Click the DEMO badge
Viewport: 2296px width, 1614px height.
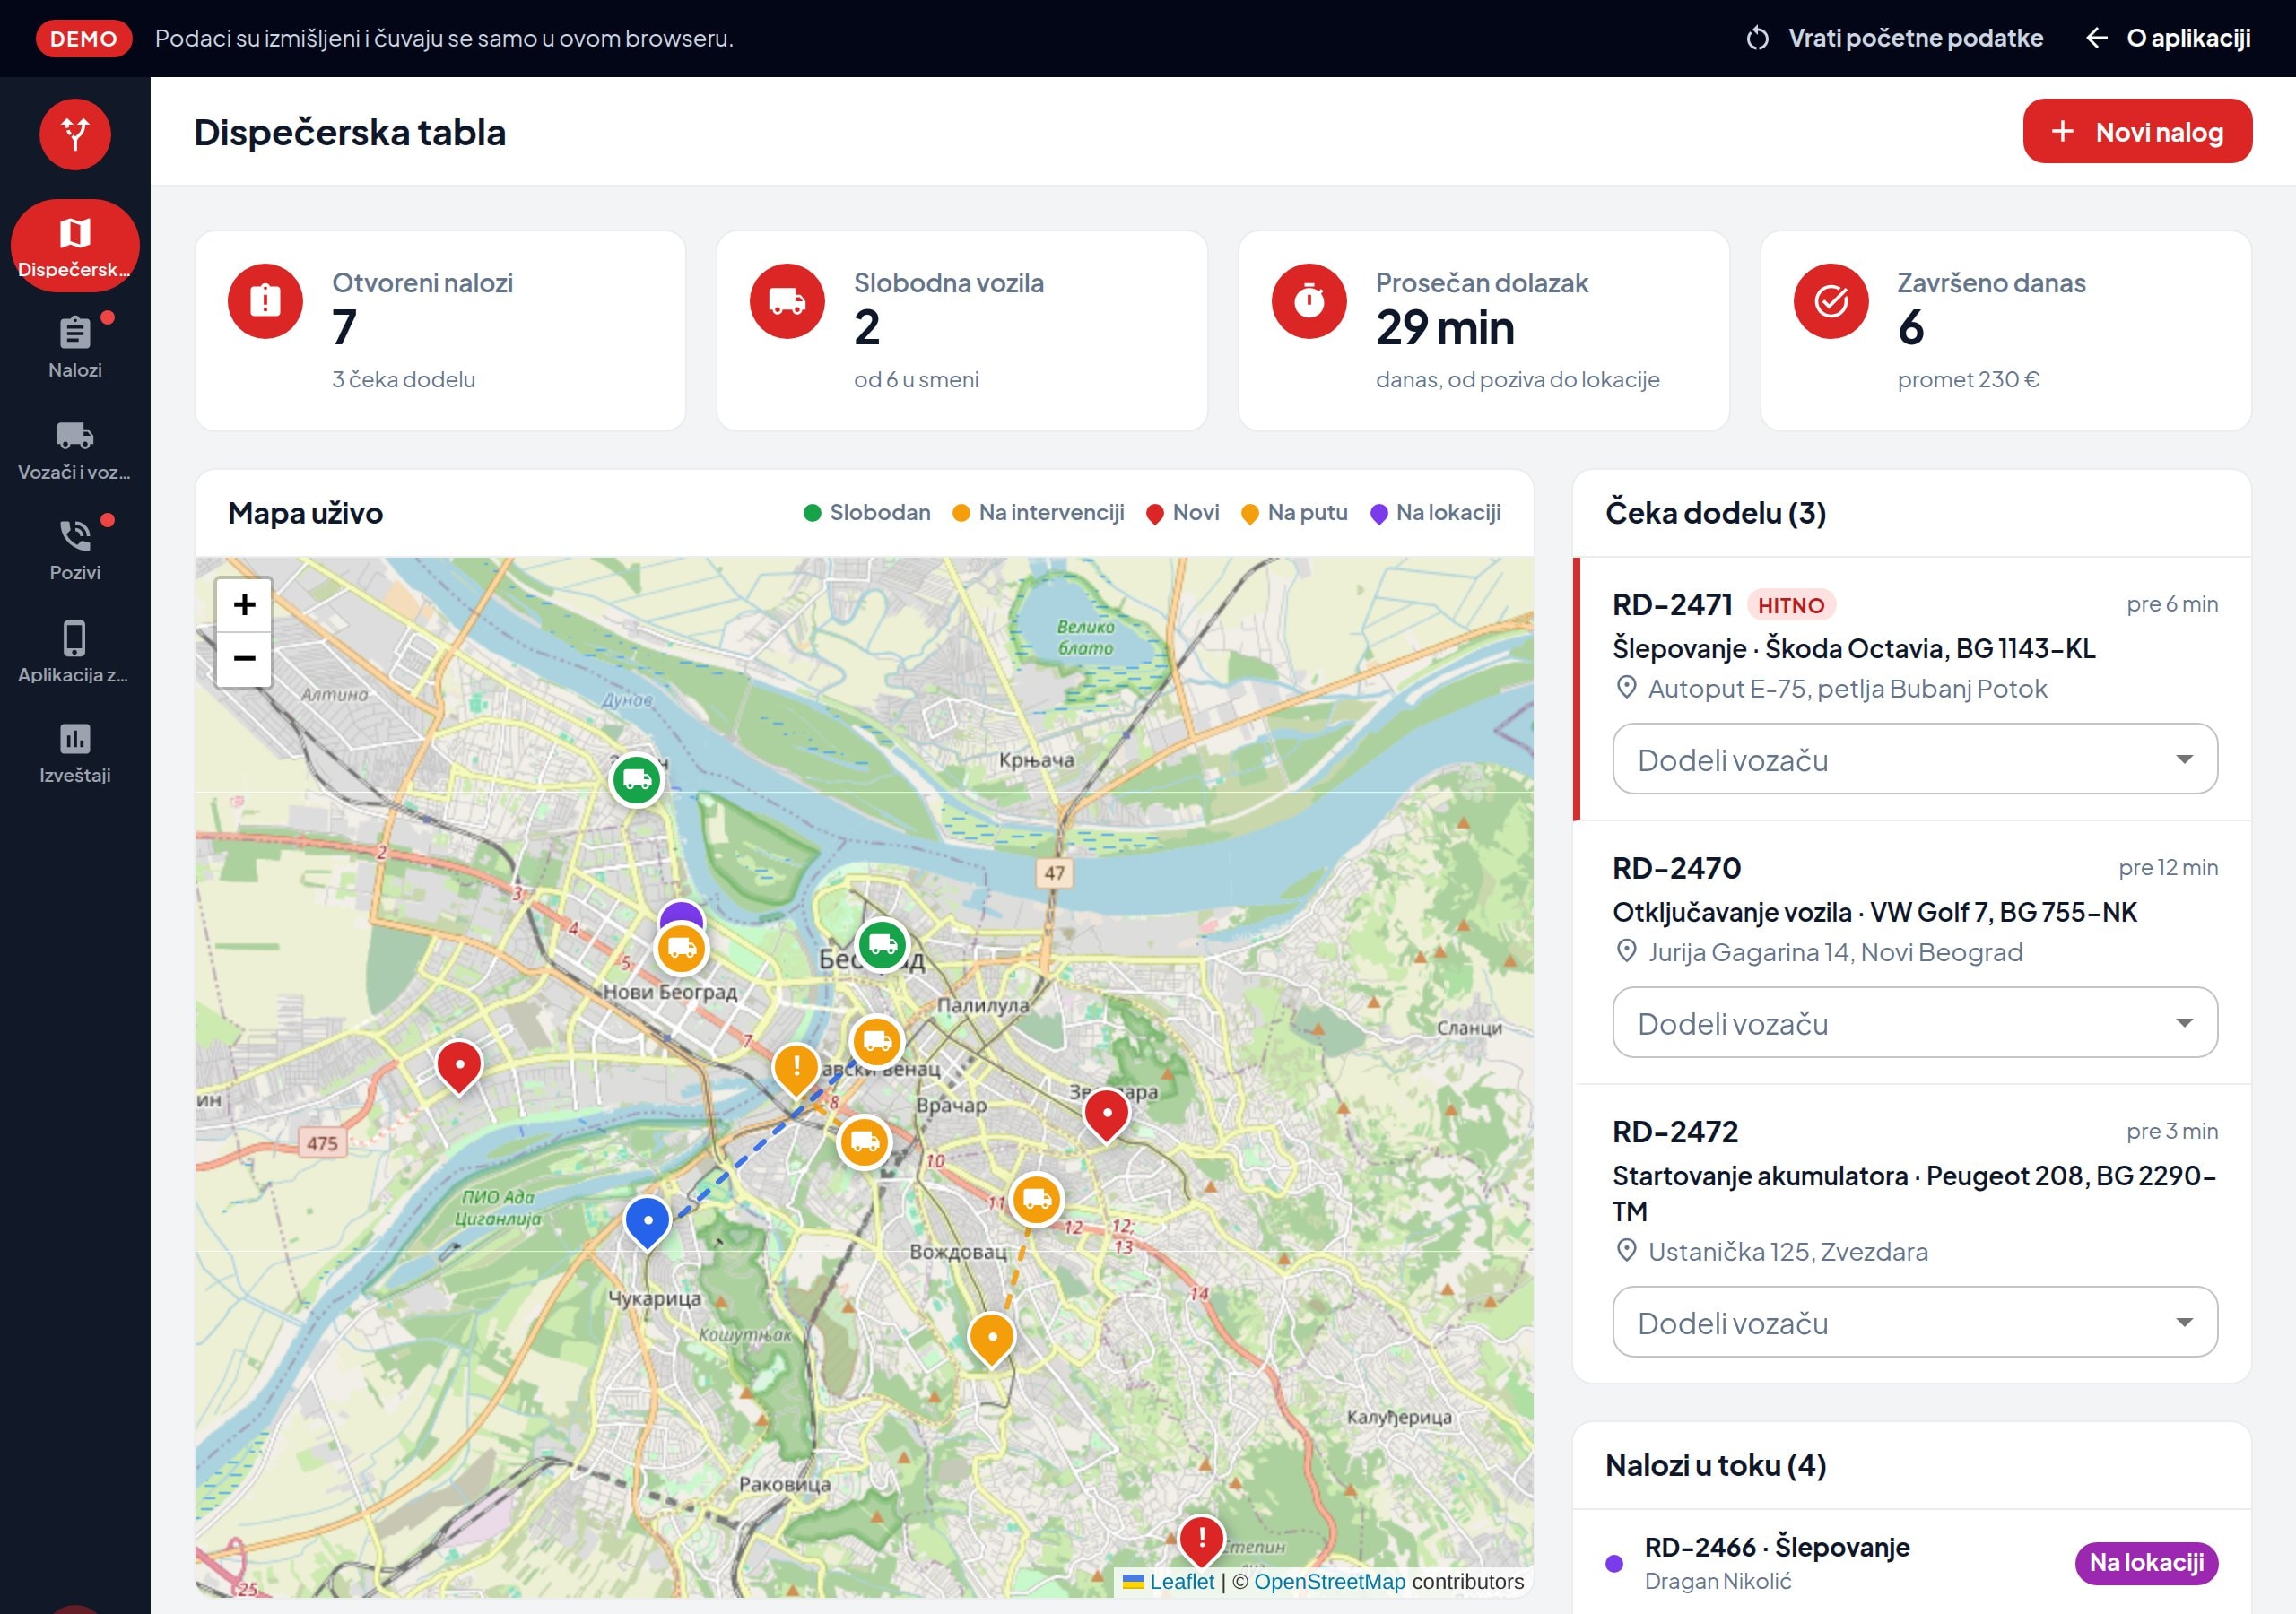[84, 38]
